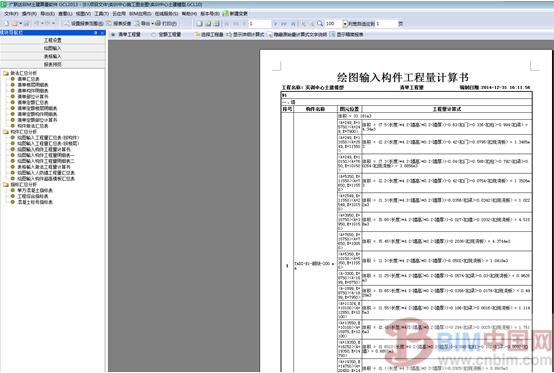The height and width of the screenshot is (373, 554).
Task: Open the 在线服务 online service menu
Action: [166, 14]
